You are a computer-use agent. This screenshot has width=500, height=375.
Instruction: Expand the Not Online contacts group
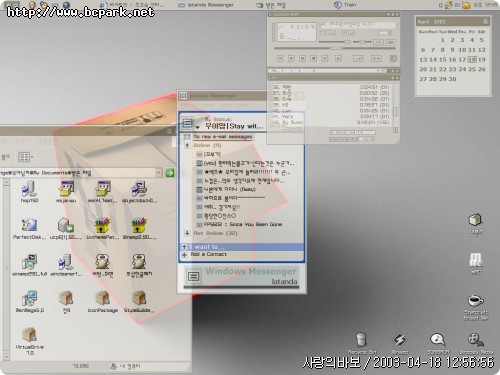coord(187,233)
